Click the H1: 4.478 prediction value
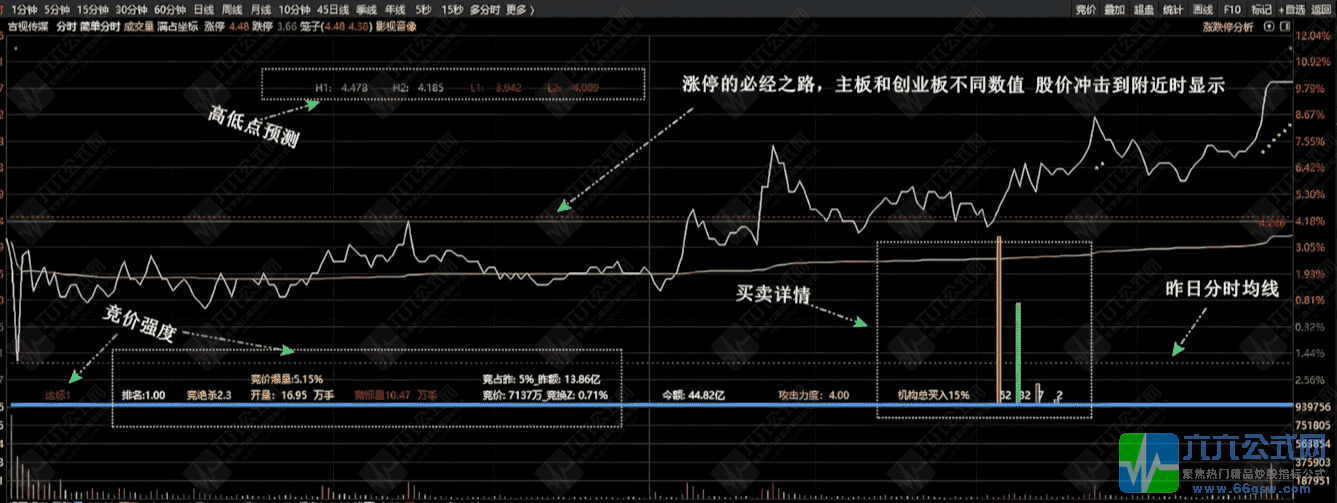This screenshot has width=1337, height=503. (x=342, y=87)
